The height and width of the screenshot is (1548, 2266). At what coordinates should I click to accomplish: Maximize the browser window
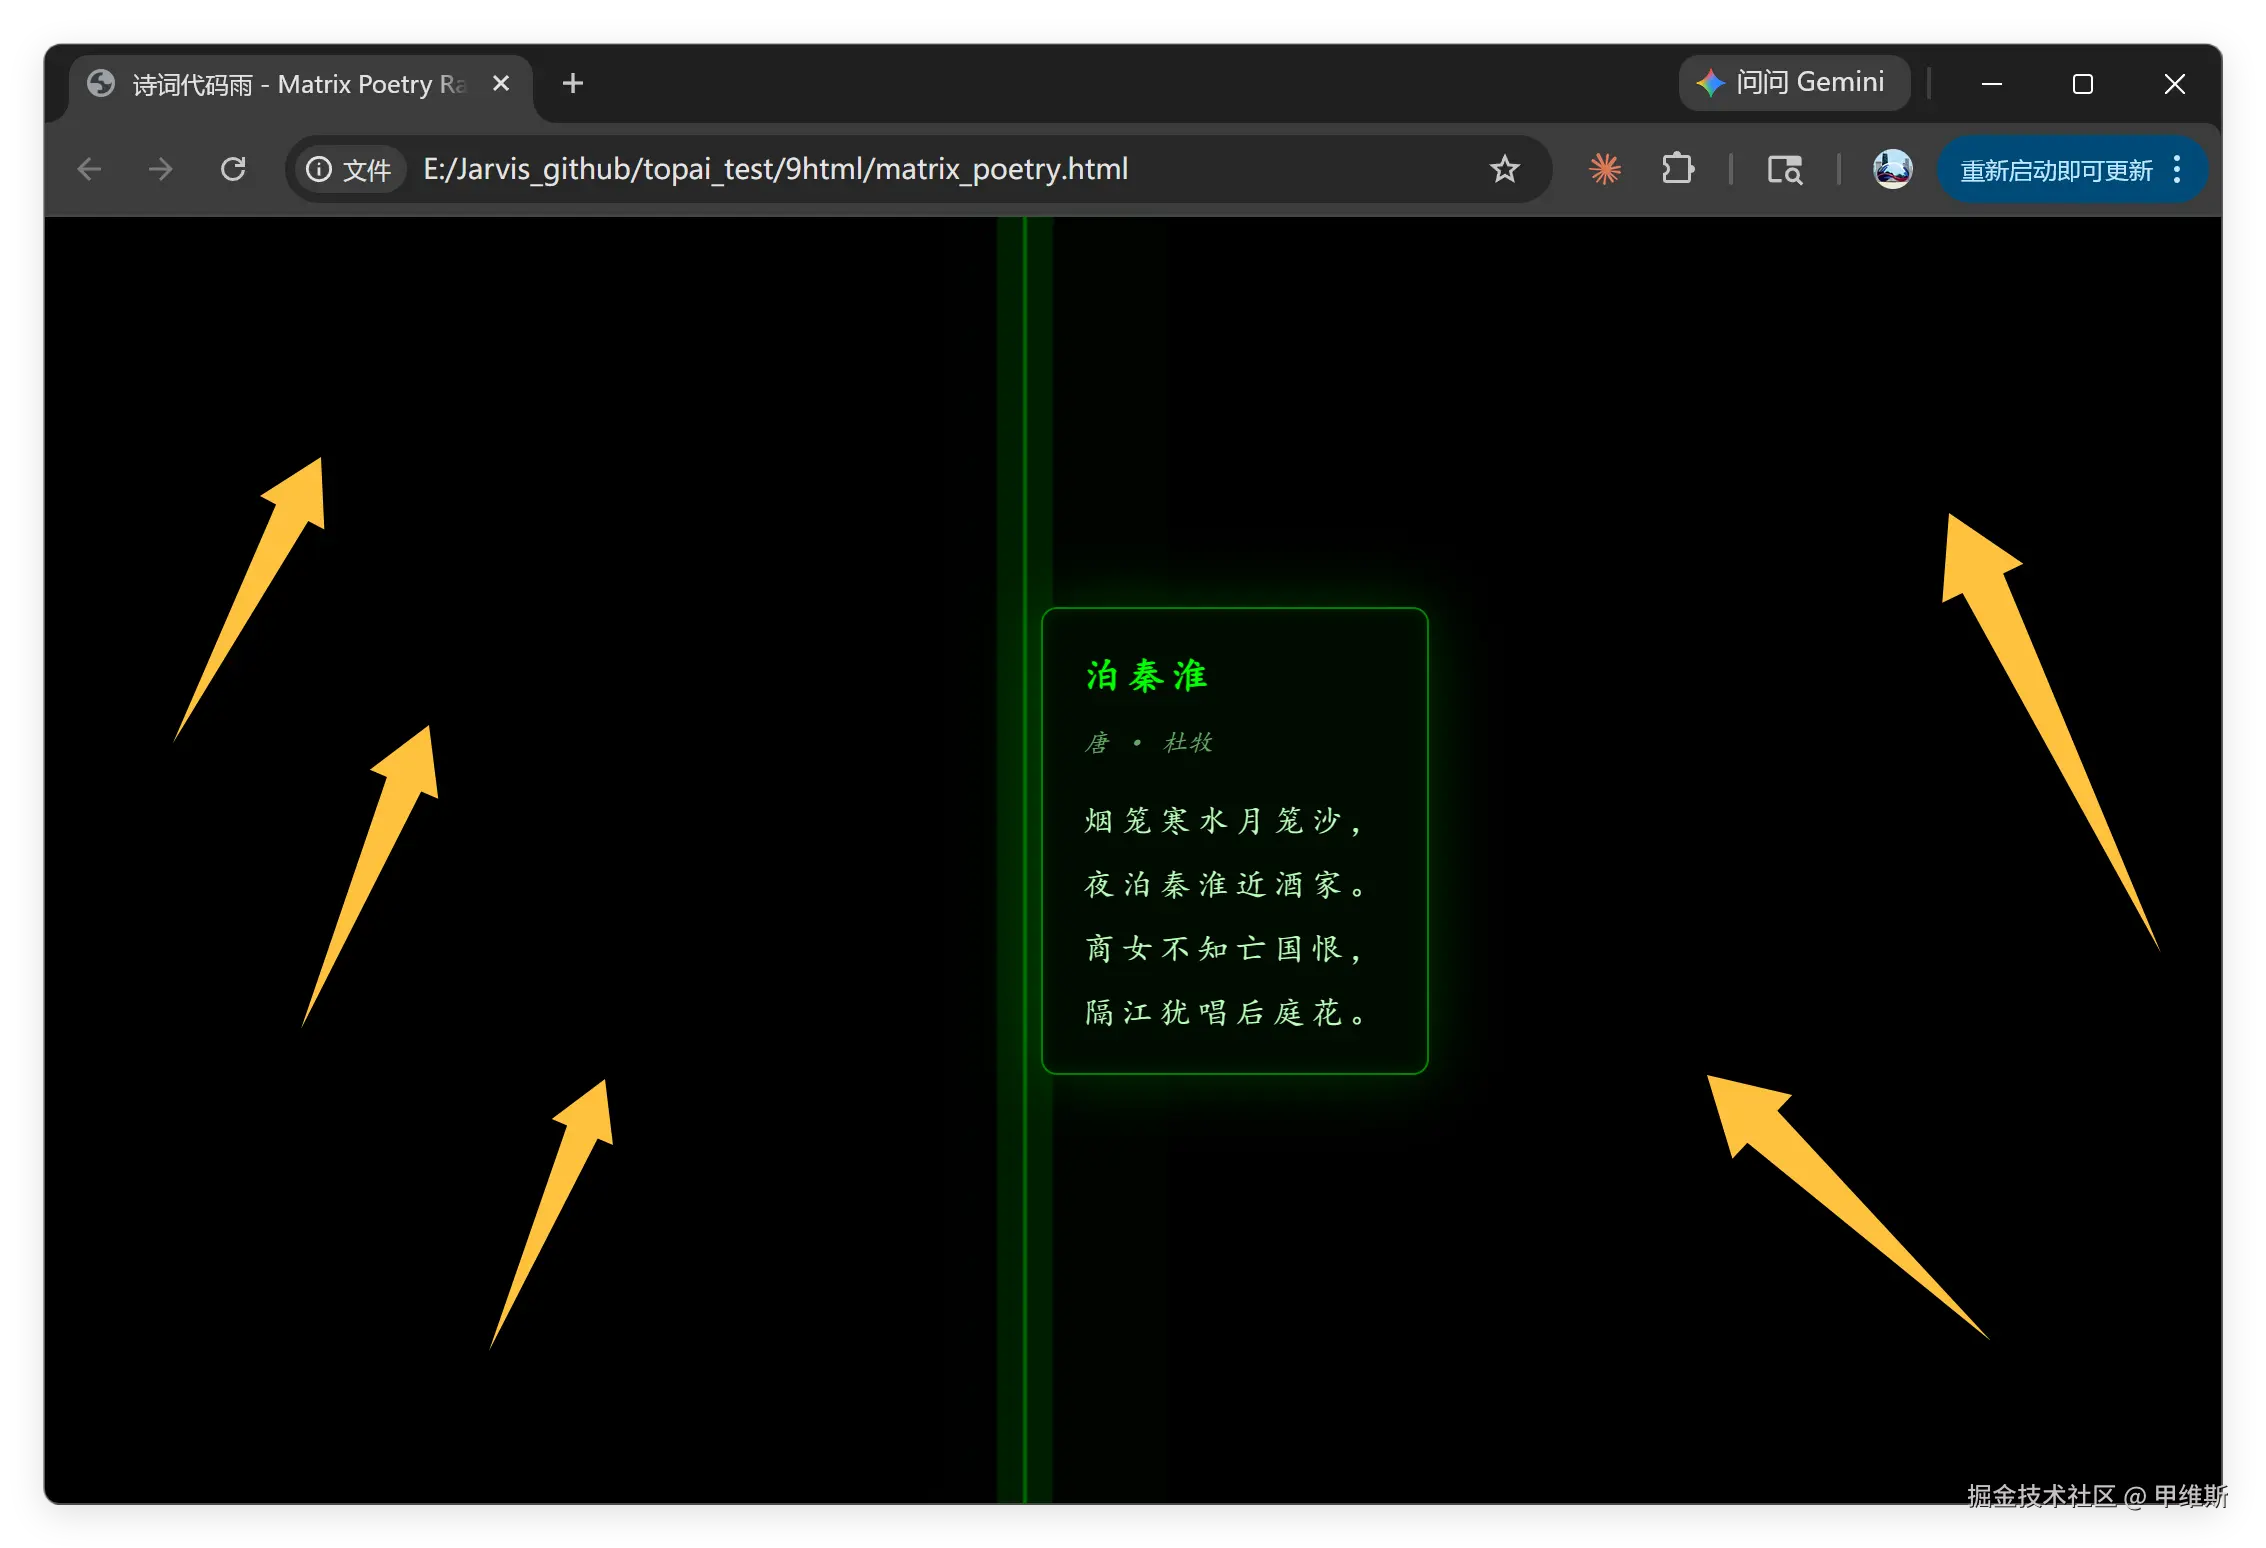point(2082,84)
